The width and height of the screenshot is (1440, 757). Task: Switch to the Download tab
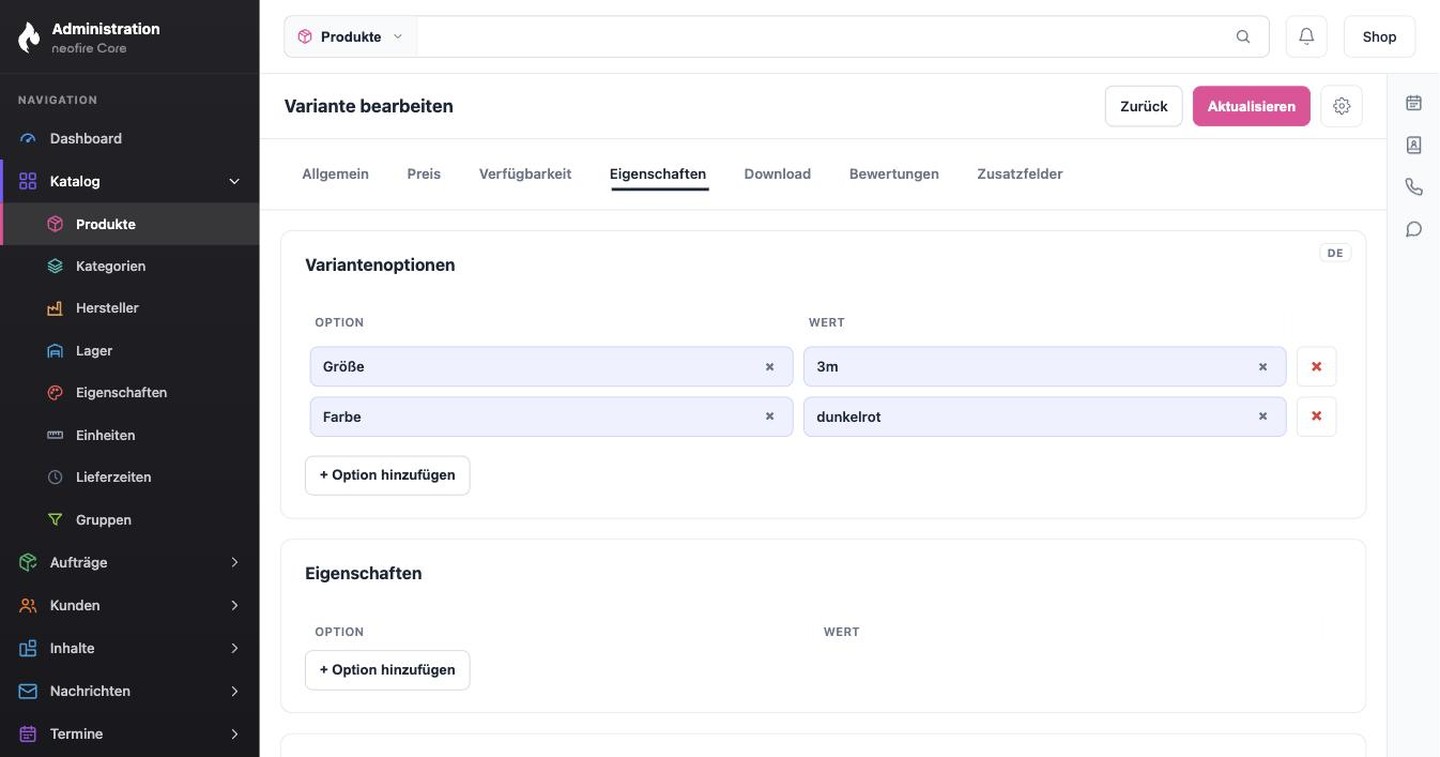(x=777, y=174)
